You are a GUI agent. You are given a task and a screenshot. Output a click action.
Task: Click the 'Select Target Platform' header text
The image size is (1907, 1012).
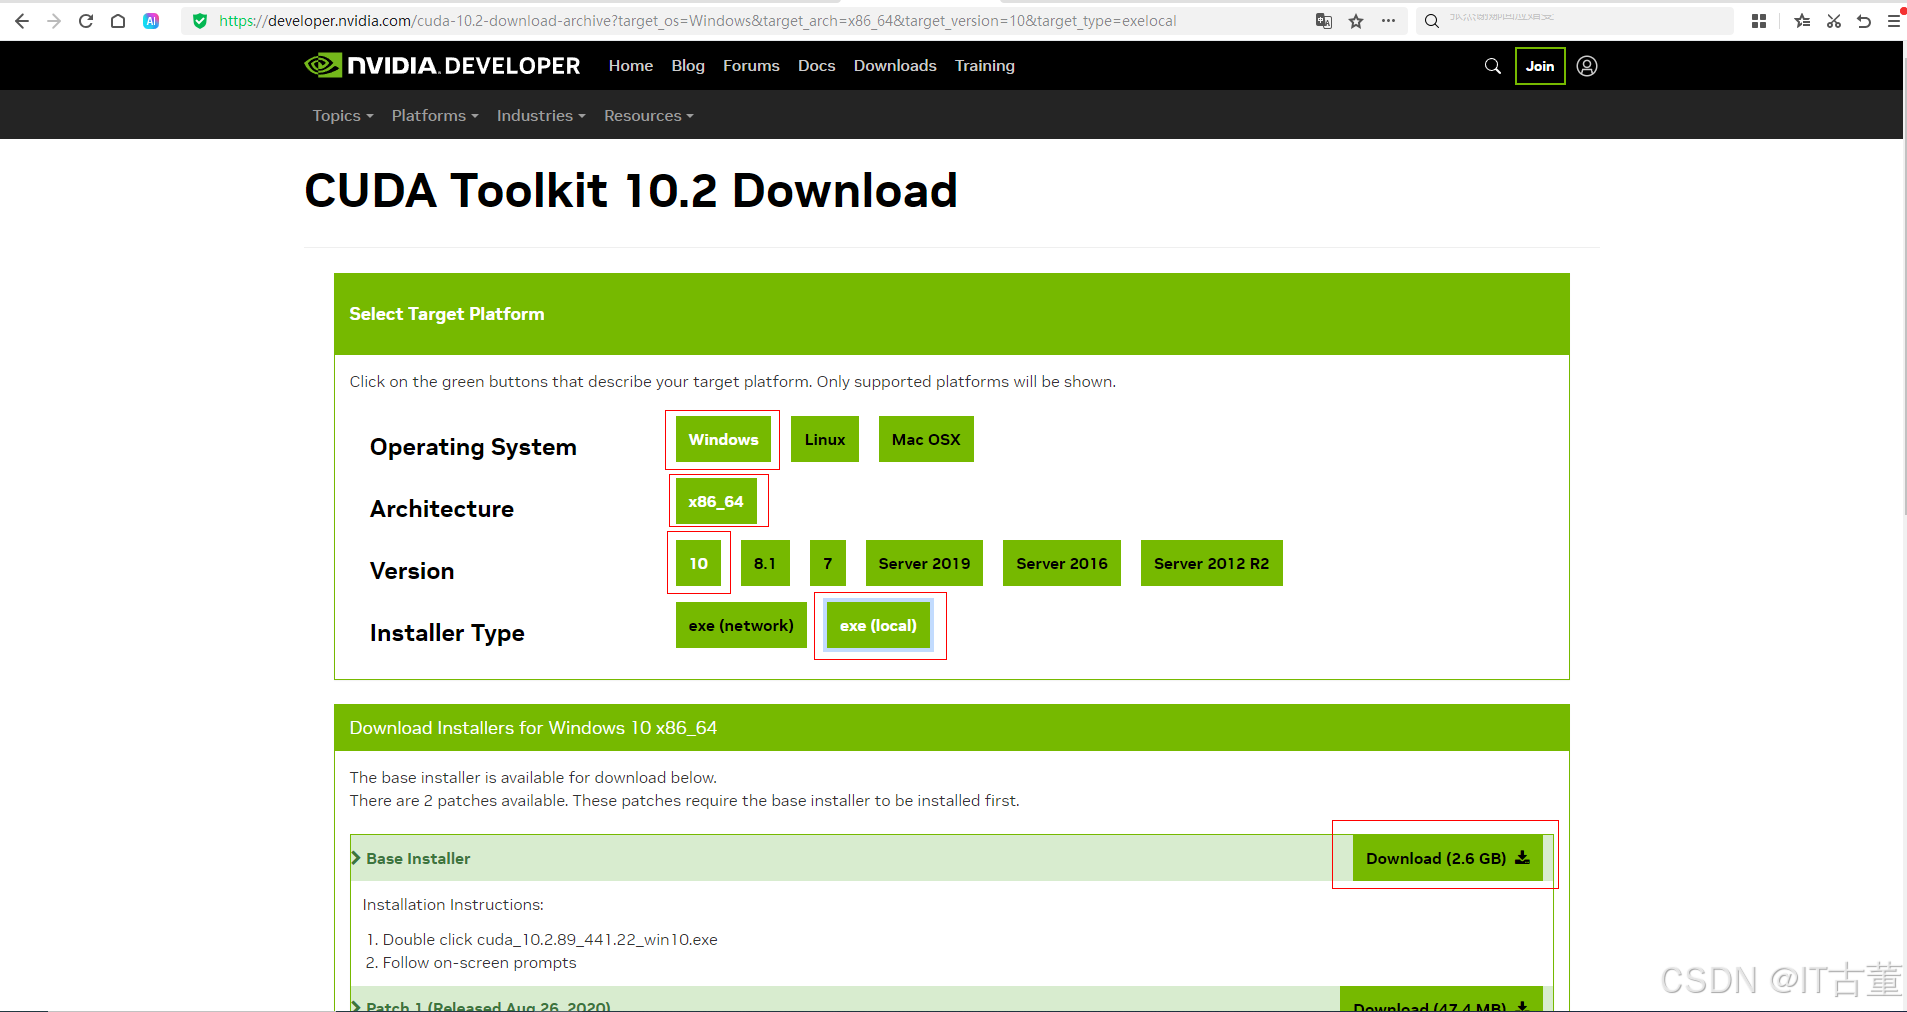click(447, 314)
